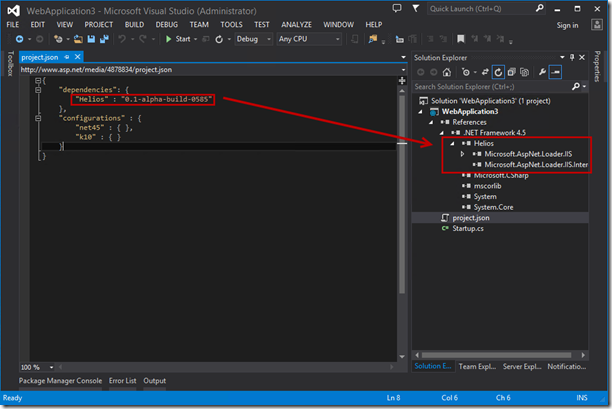Click Sync with Active Document icon
This screenshot has height=409, width=612.
coord(485,72)
